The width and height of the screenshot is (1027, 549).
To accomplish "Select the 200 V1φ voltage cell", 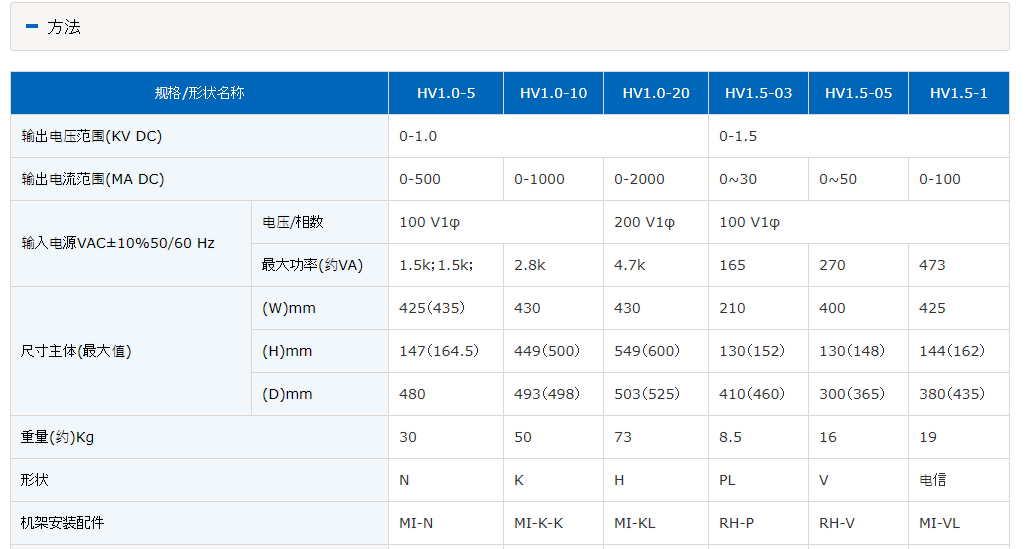I will [644, 222].
